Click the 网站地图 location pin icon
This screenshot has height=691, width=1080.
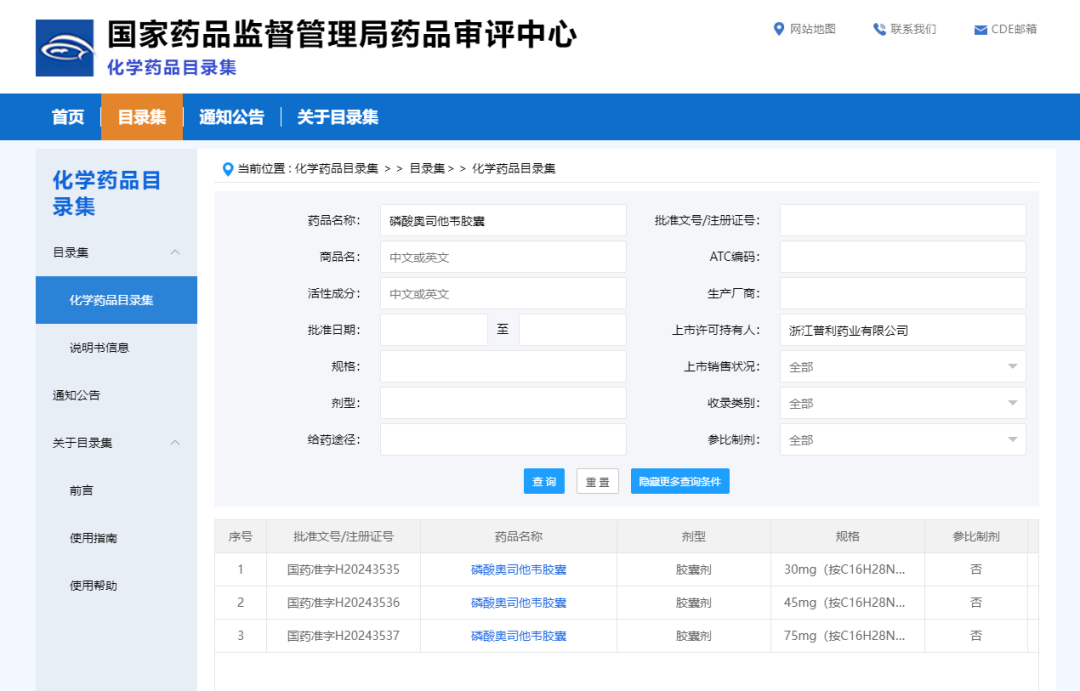(779, 29)
